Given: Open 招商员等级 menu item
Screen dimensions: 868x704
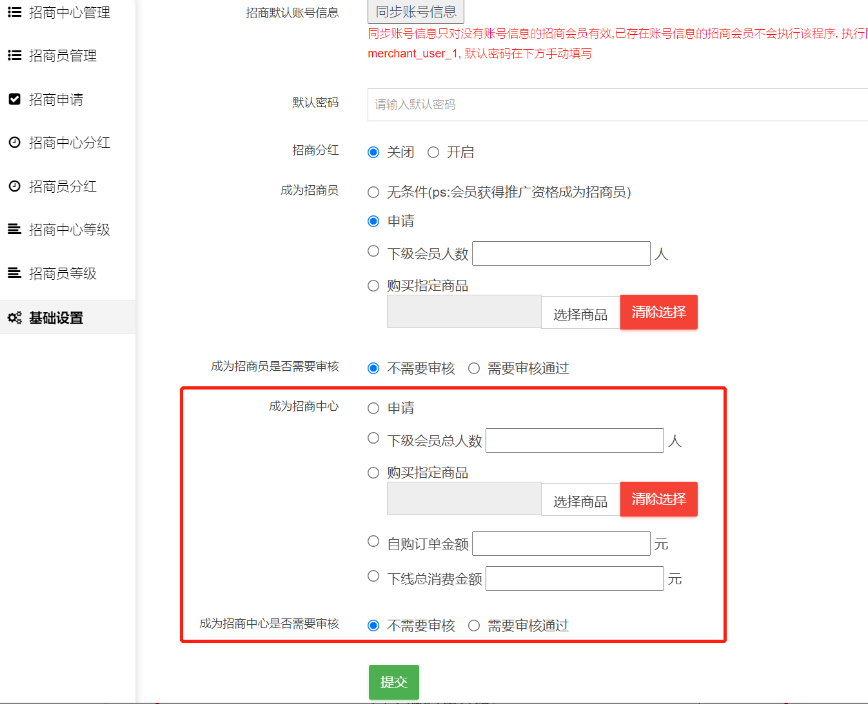Looking at the screenshot, I should 62,273.
